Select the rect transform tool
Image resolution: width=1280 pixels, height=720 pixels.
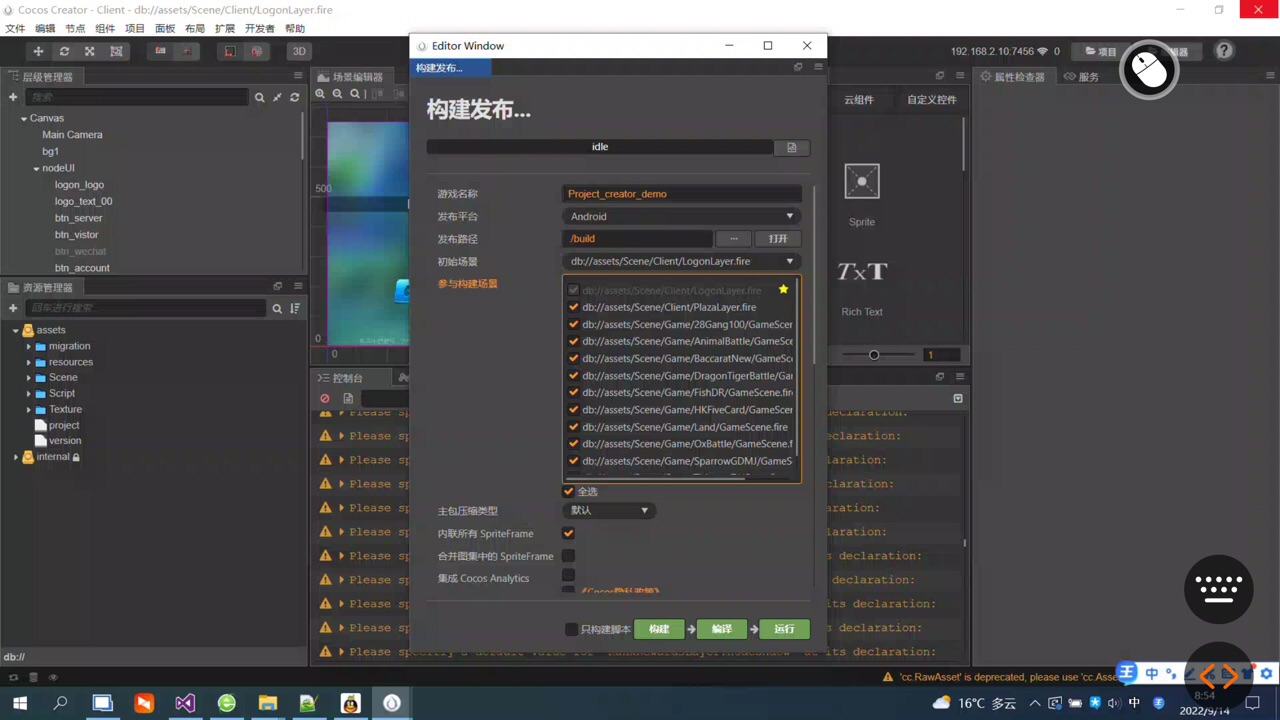[116, 51]
